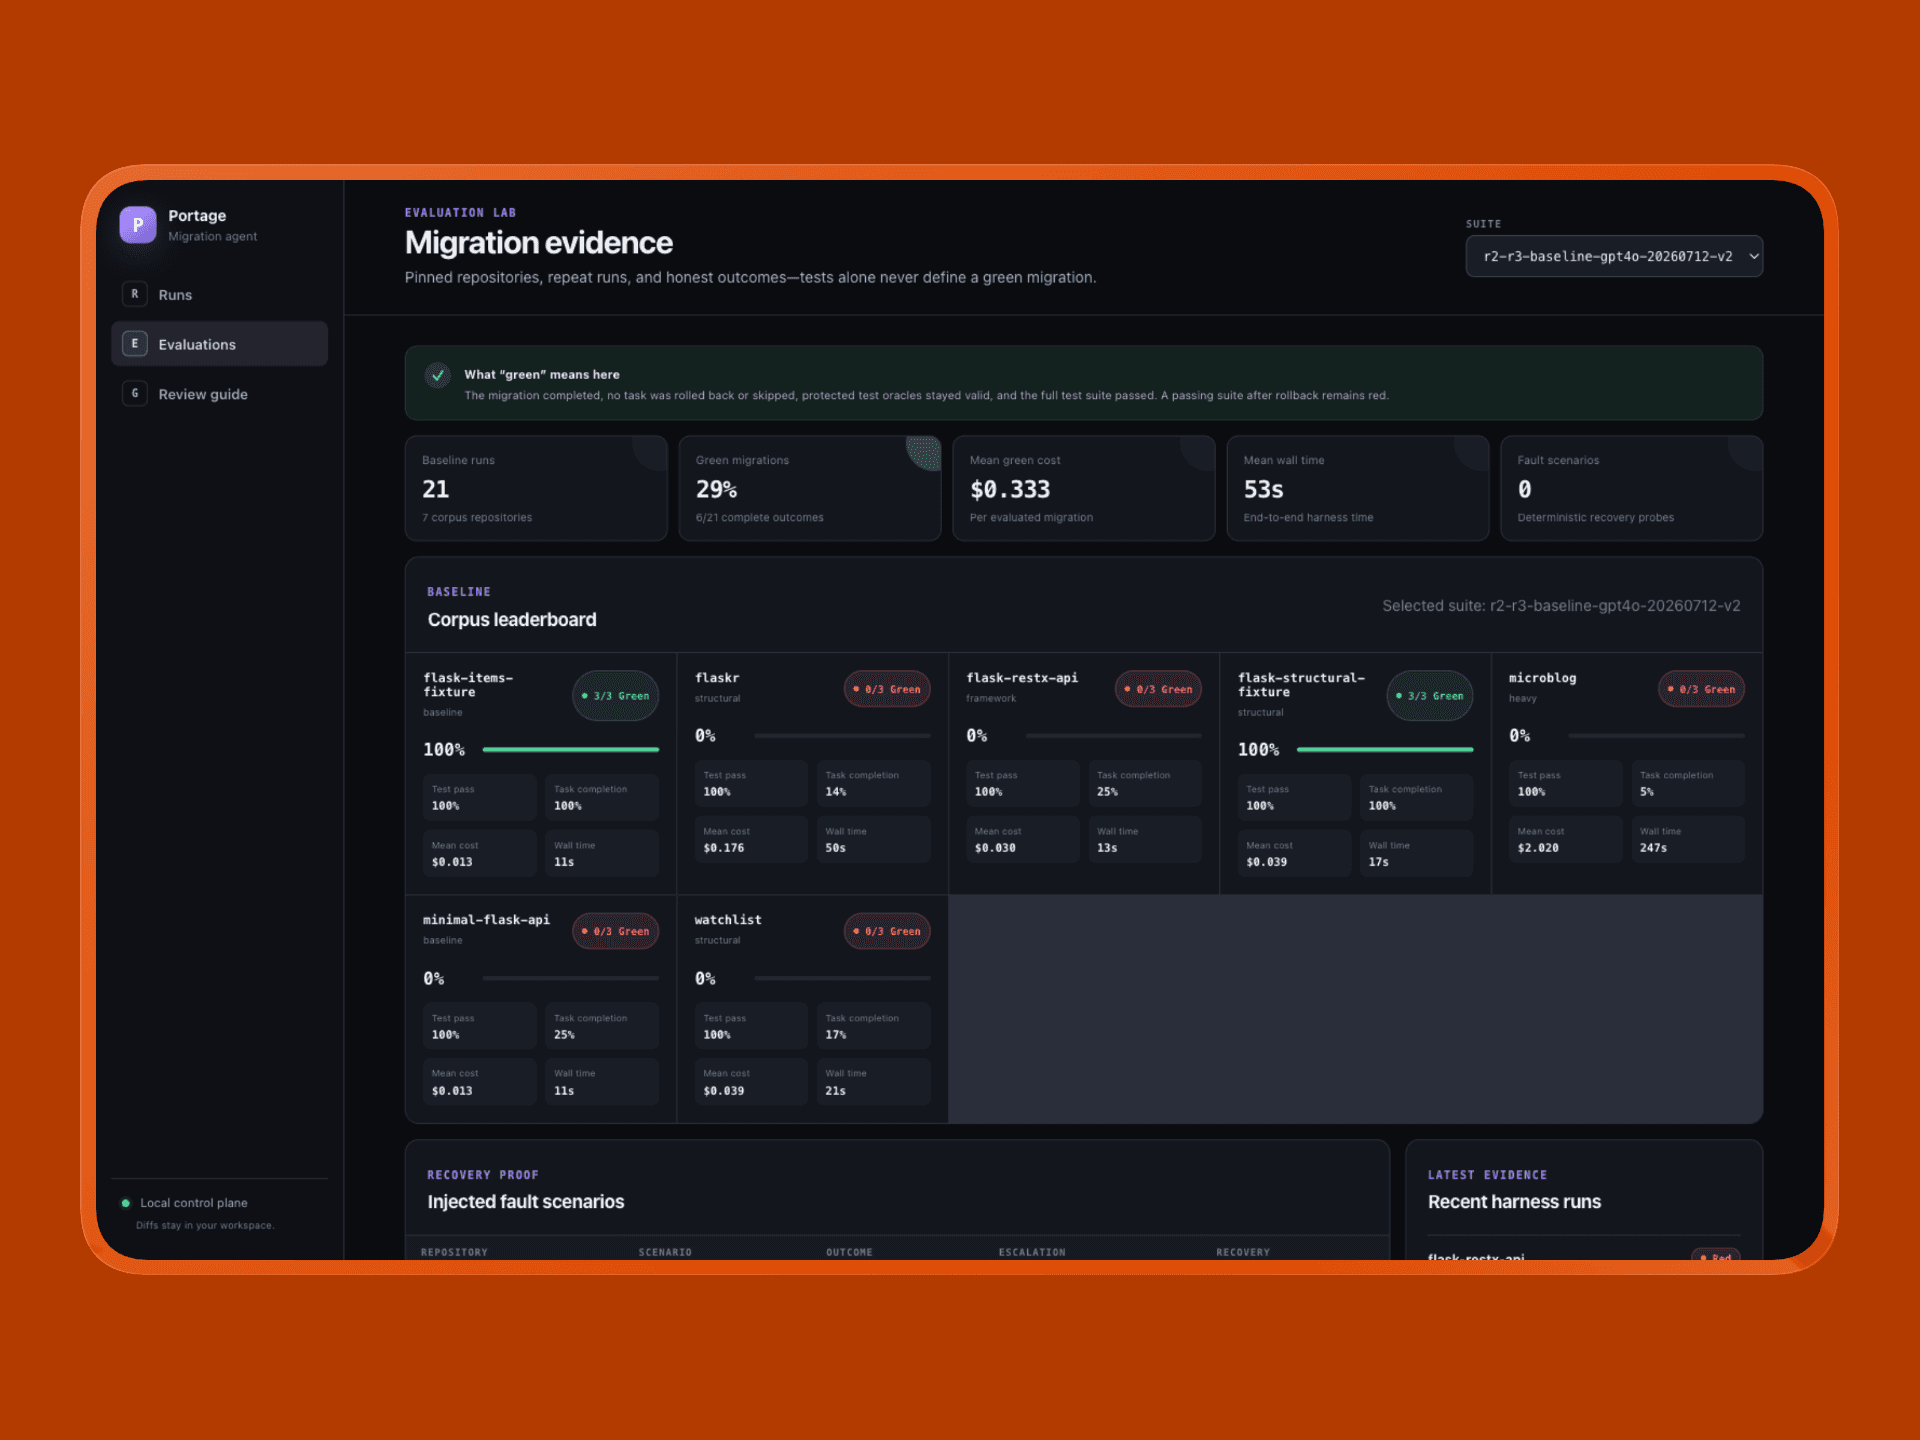Click the watchlist repository name
The width and height of the screenshot is (1920, 1440).
coord(728,920)
